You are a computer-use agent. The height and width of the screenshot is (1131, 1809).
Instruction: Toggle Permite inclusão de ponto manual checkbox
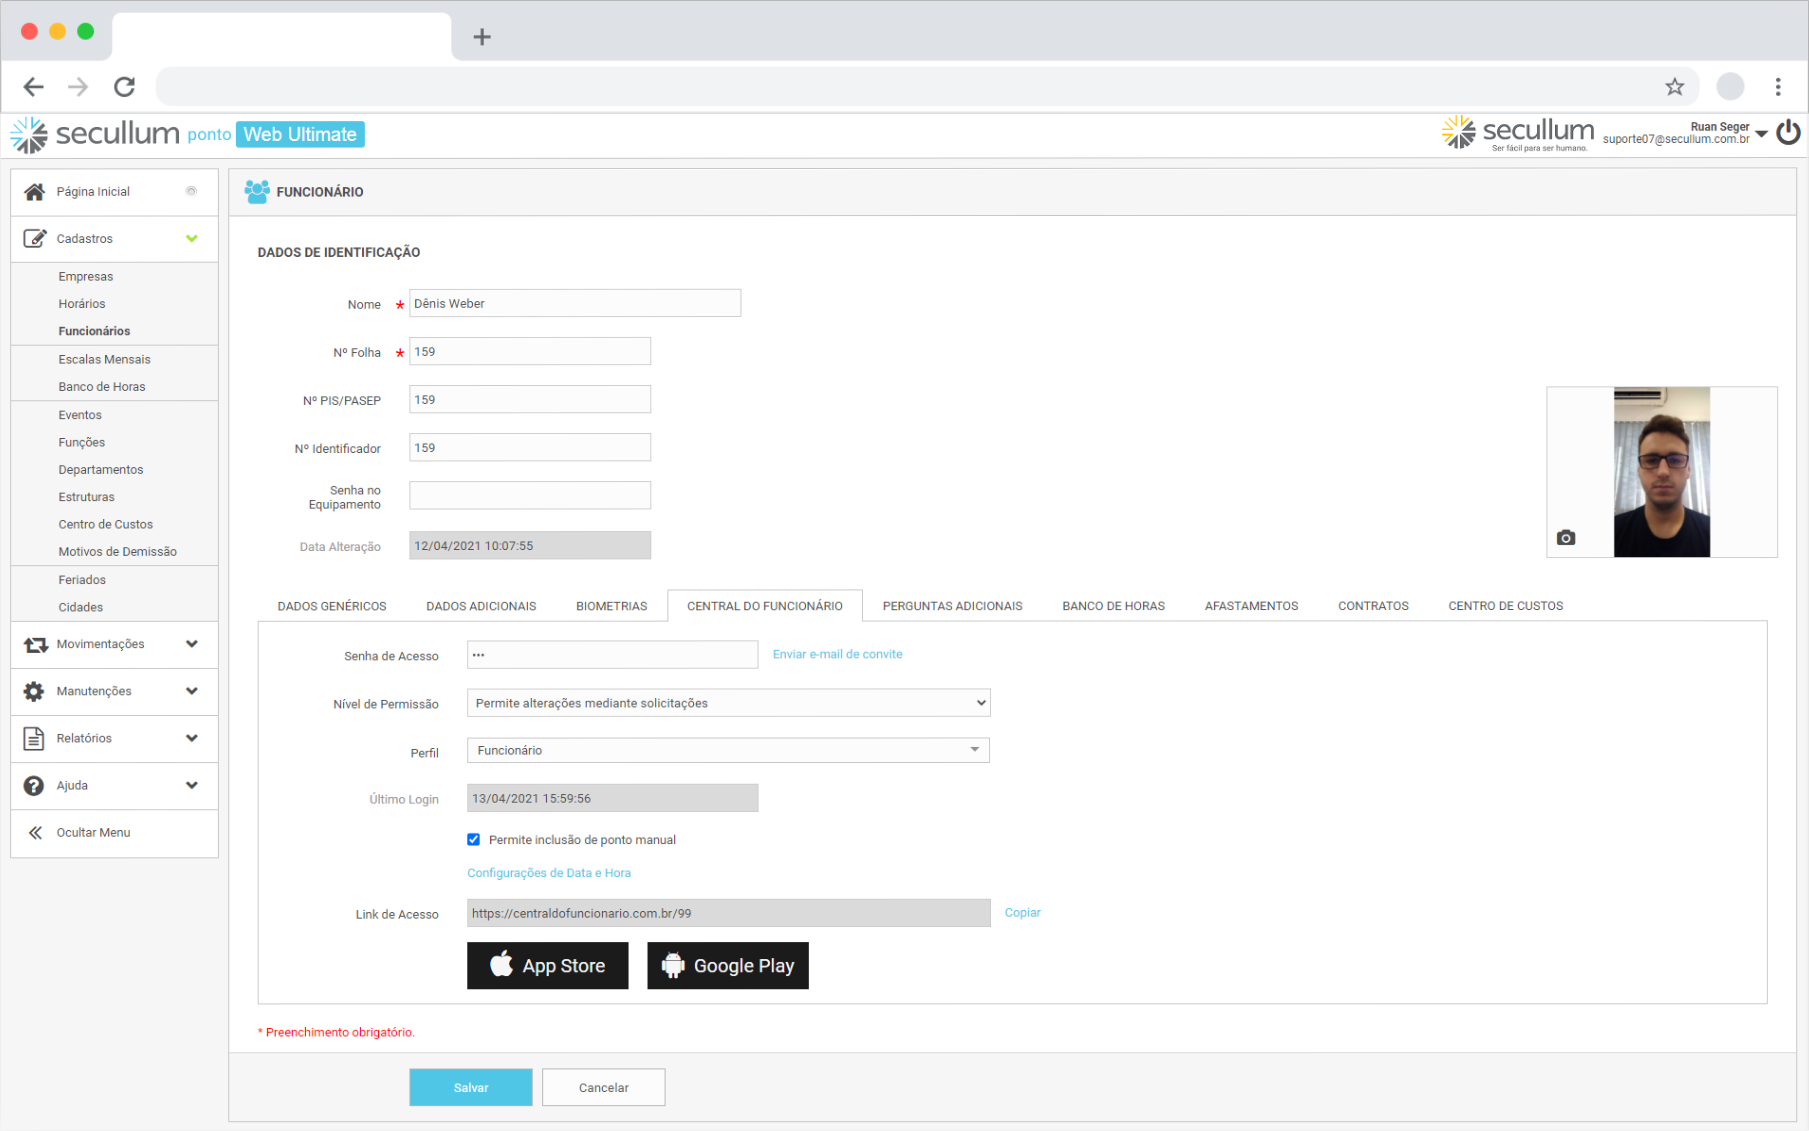click(x=474, y=840)
